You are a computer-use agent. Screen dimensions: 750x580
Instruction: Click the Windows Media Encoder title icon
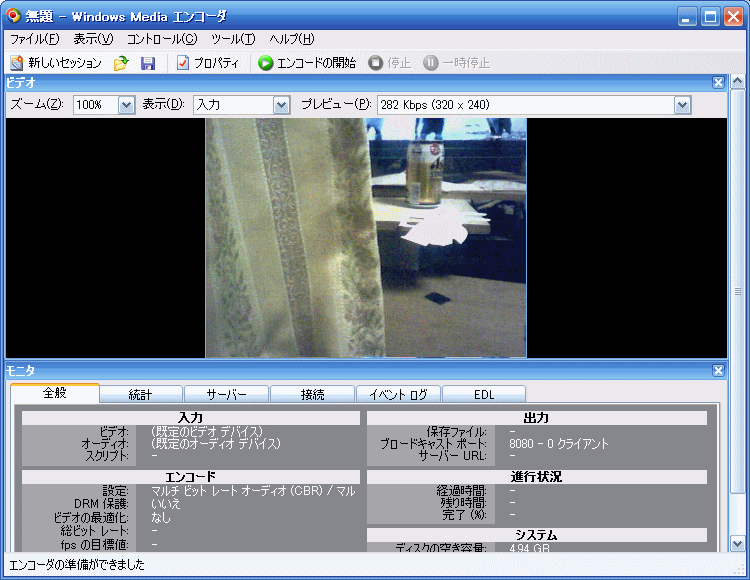click(x=13, y=16)
